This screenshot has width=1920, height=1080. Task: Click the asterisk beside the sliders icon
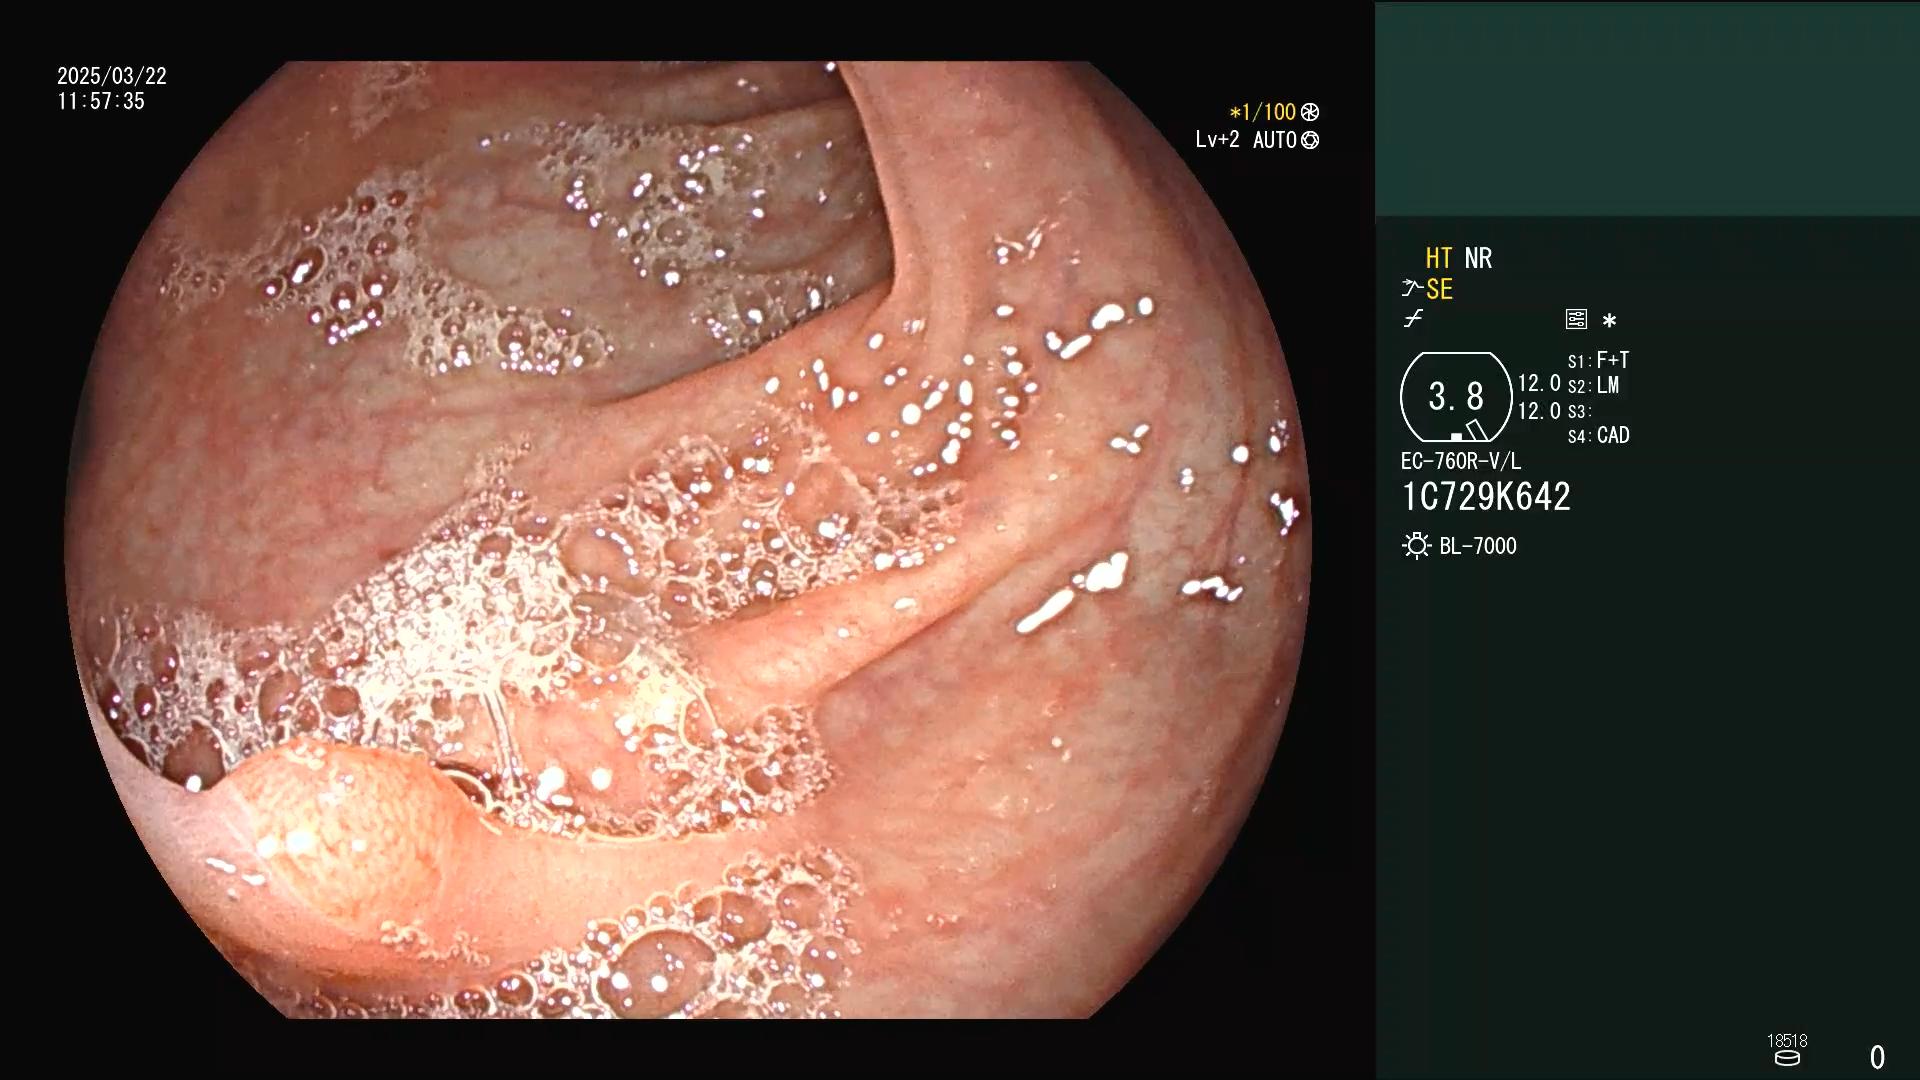tap(1609, 320)
